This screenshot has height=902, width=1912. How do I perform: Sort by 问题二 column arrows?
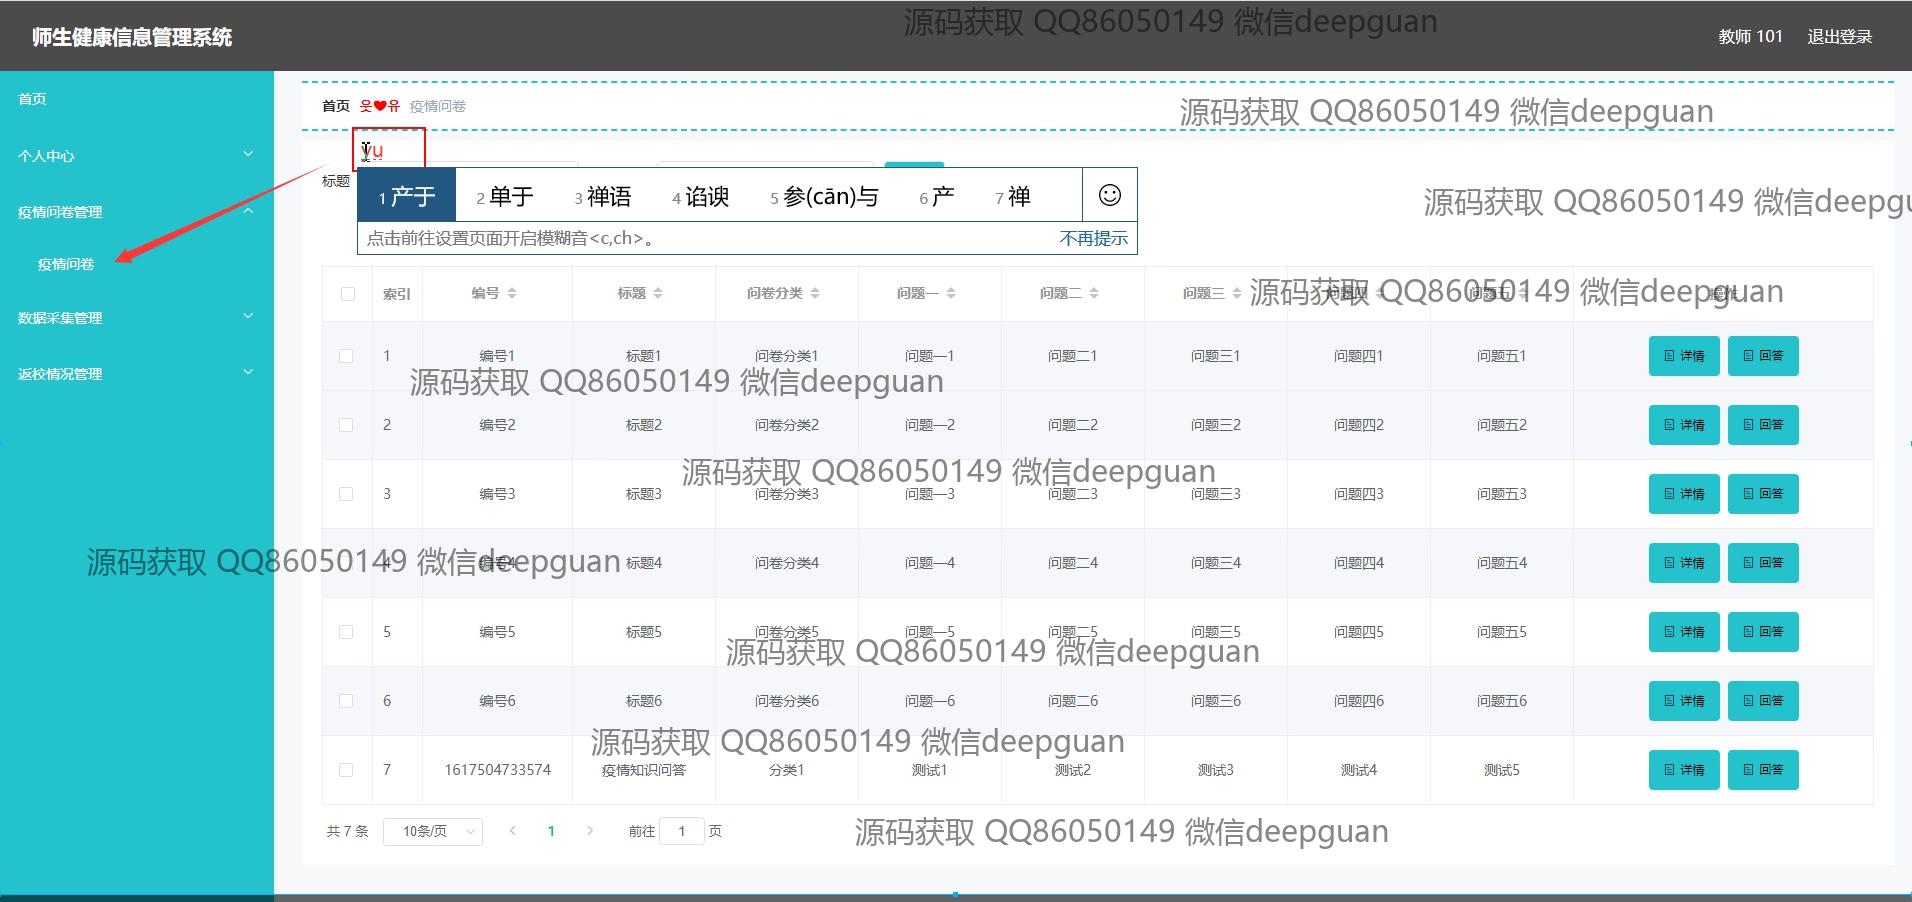click(x=1094, y=293)
